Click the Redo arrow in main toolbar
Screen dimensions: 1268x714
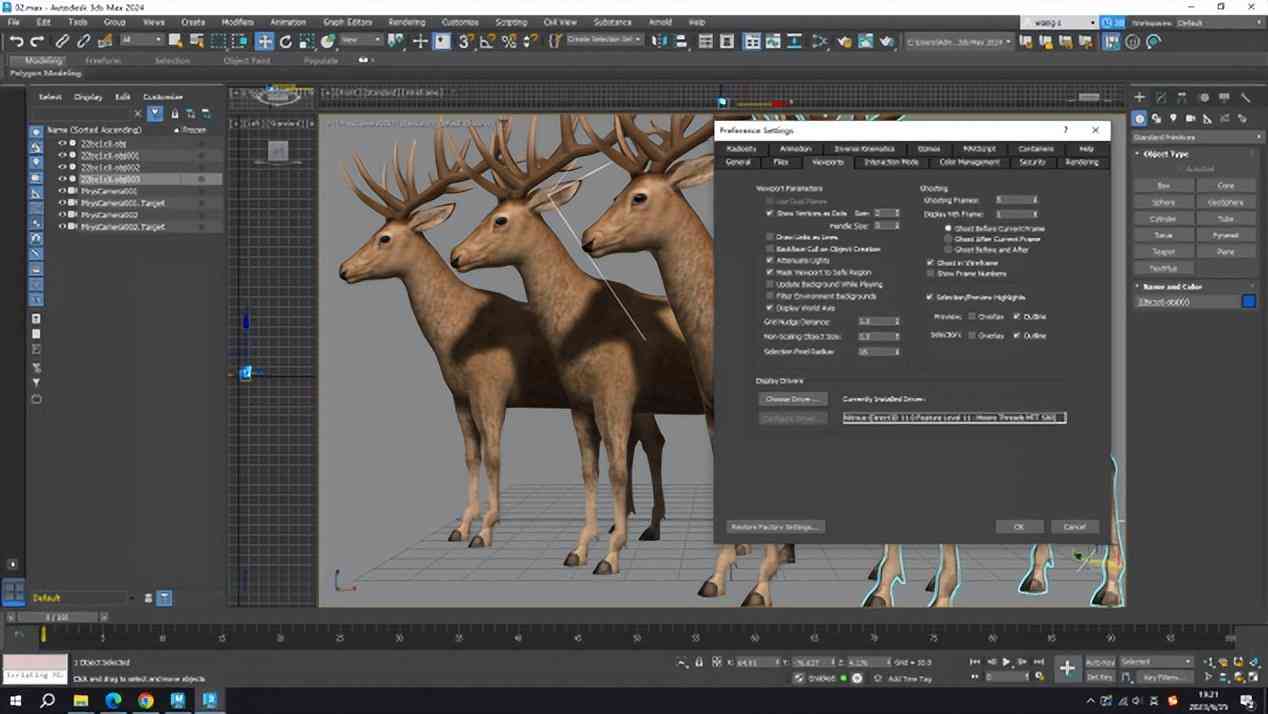(37, 41)
